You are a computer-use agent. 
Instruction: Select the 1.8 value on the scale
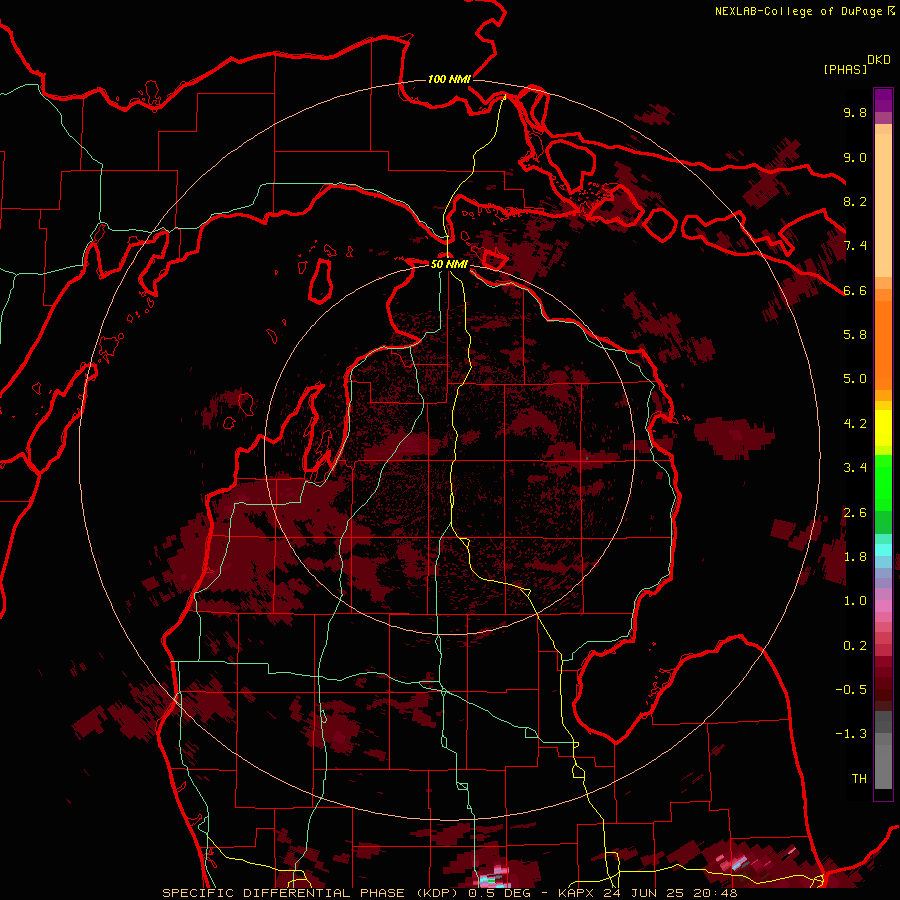tap(855, 557)
